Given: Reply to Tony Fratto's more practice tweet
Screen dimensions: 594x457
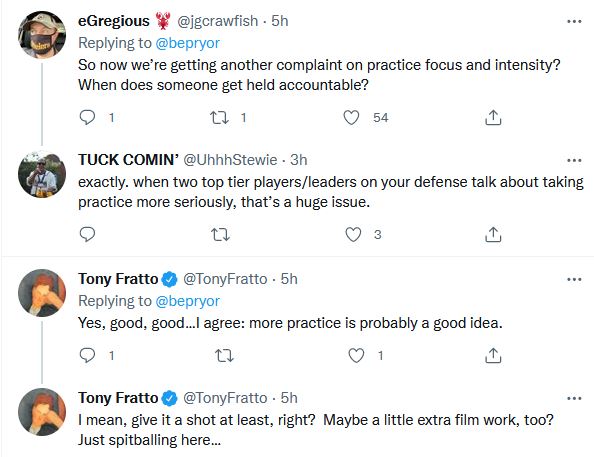Looking at the screenshot, I should (87, 355).
